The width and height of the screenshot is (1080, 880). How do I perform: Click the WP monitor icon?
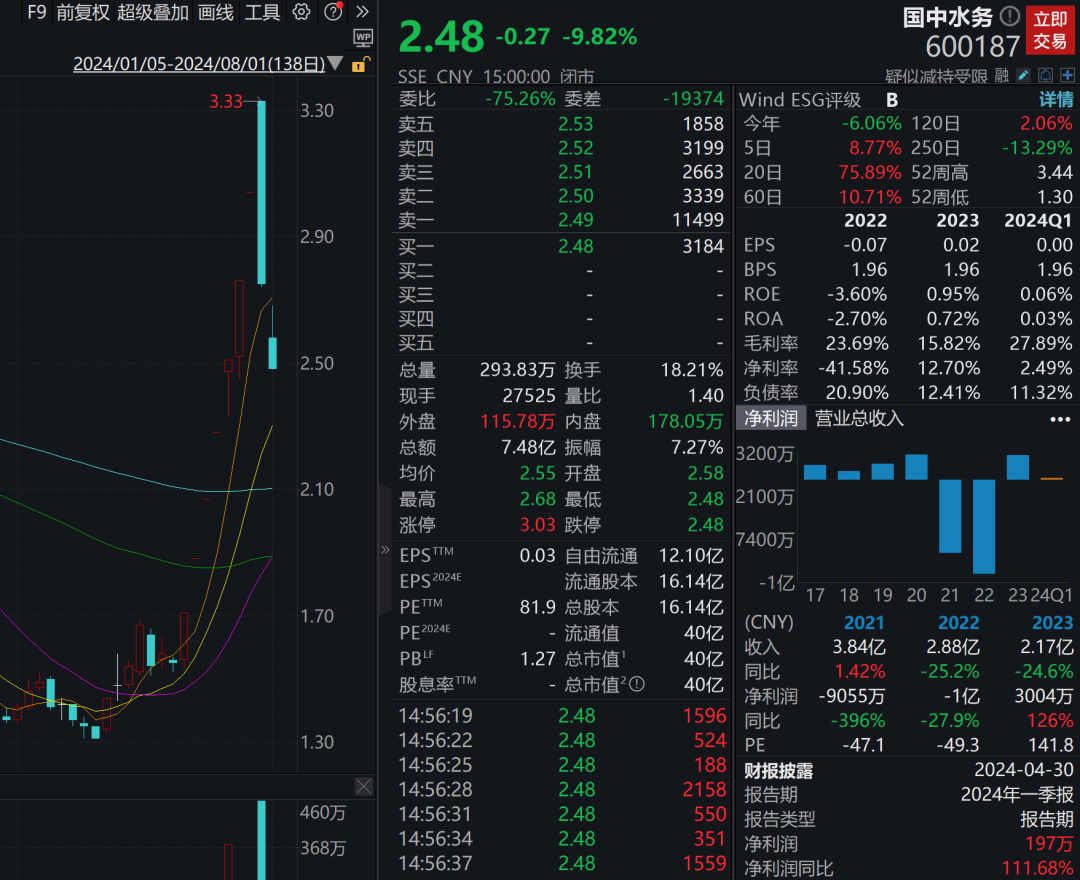pos(363,38)
